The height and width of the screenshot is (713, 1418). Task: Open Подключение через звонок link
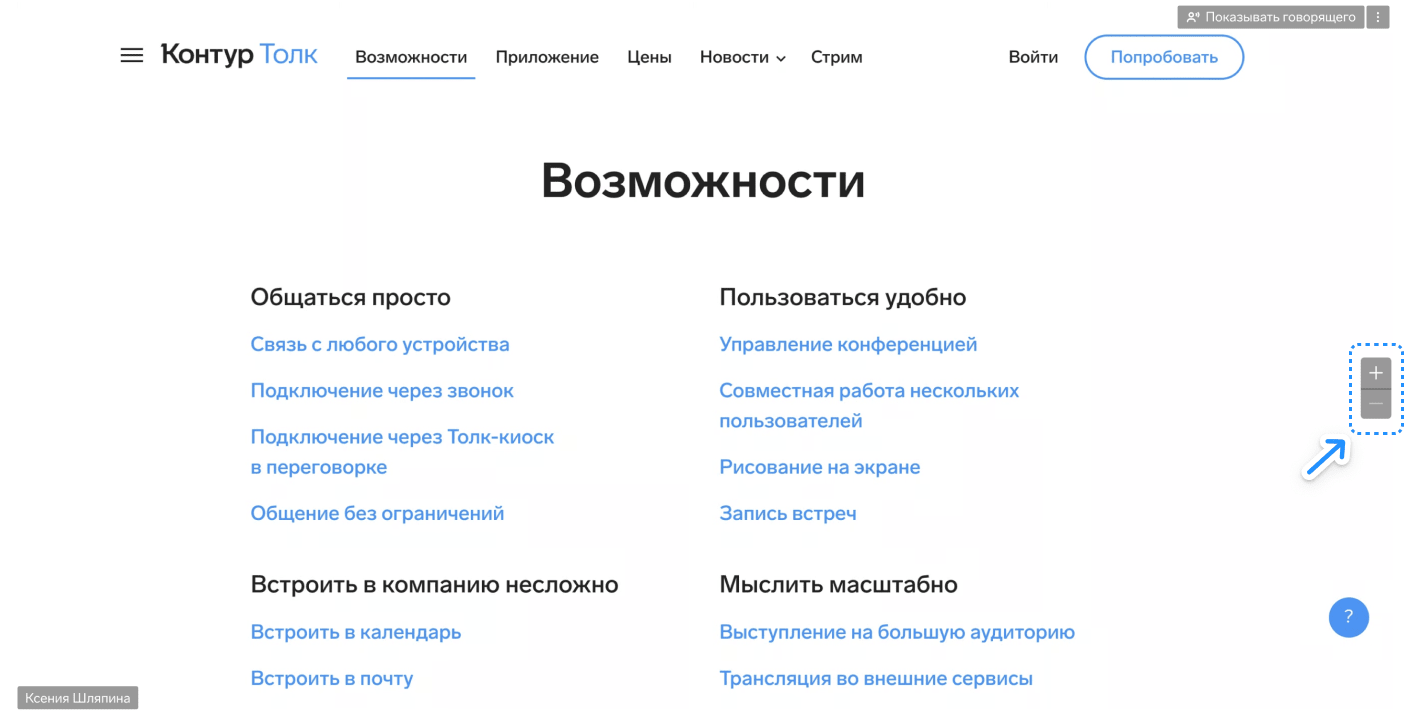point(382,391)
